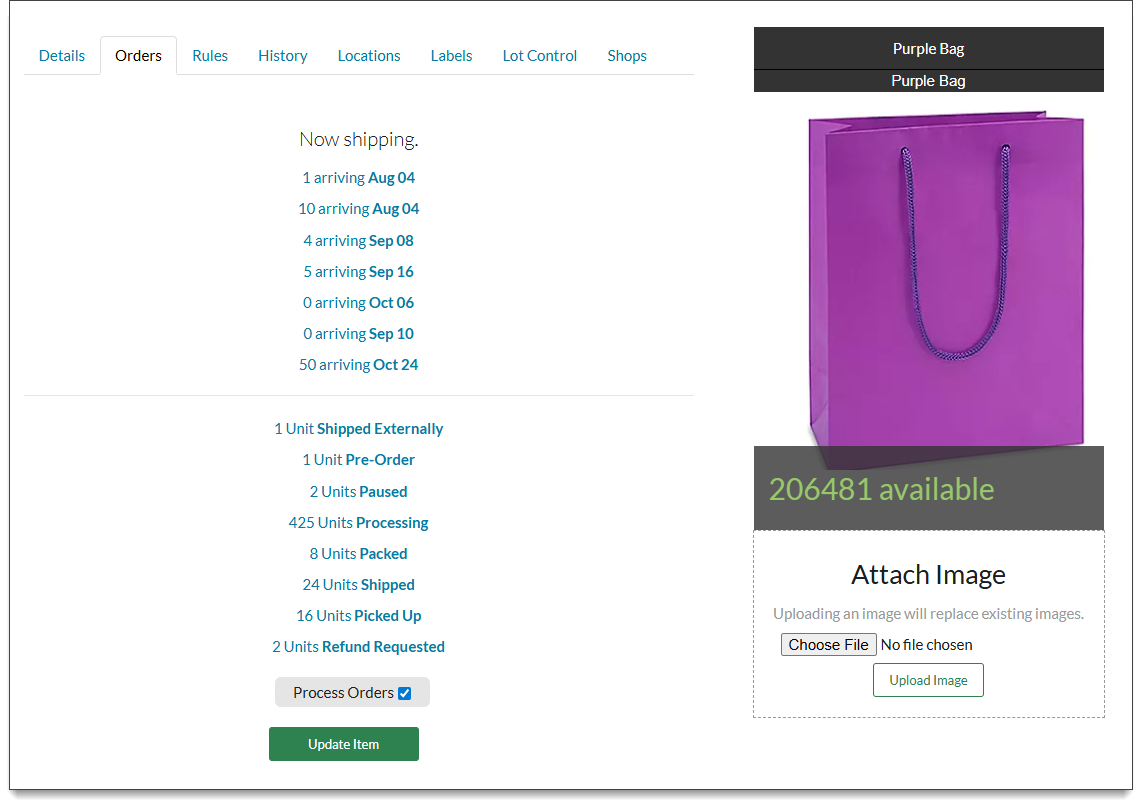This screenshot has width=1142, height=808.
Task: Open the Lot Control tab
Action: 539,56
